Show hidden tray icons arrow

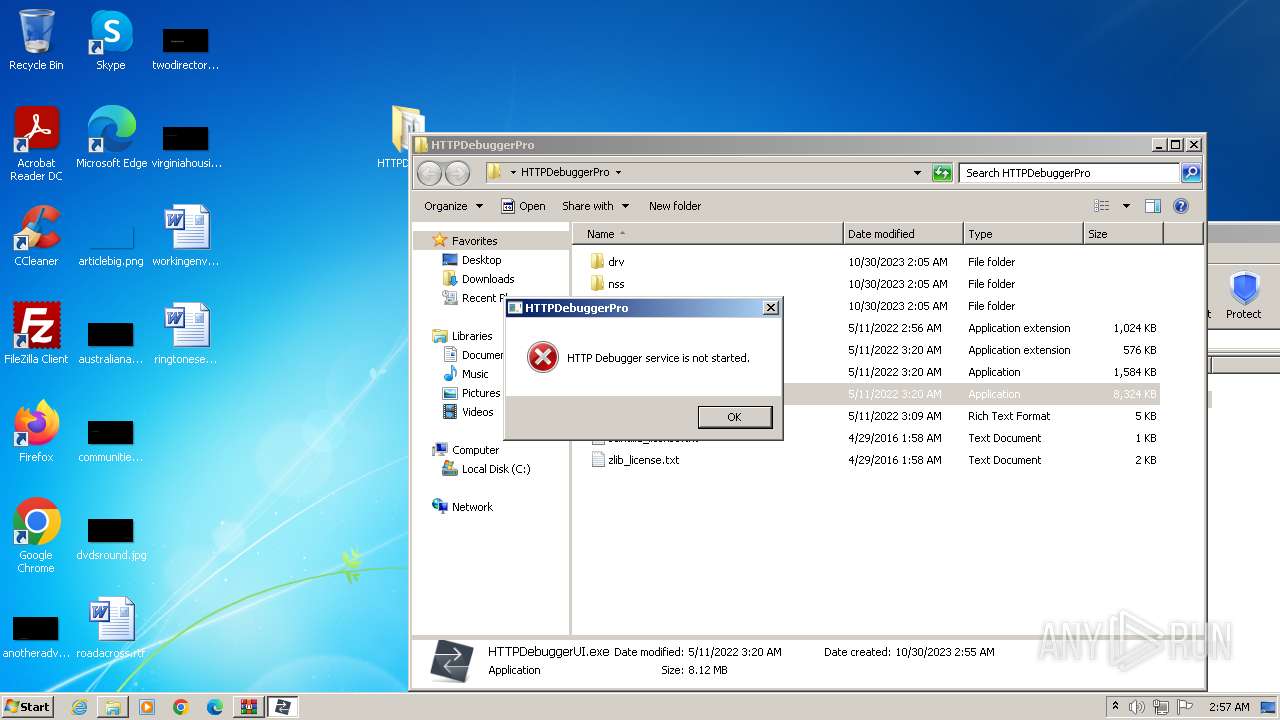click(1115, 707)
